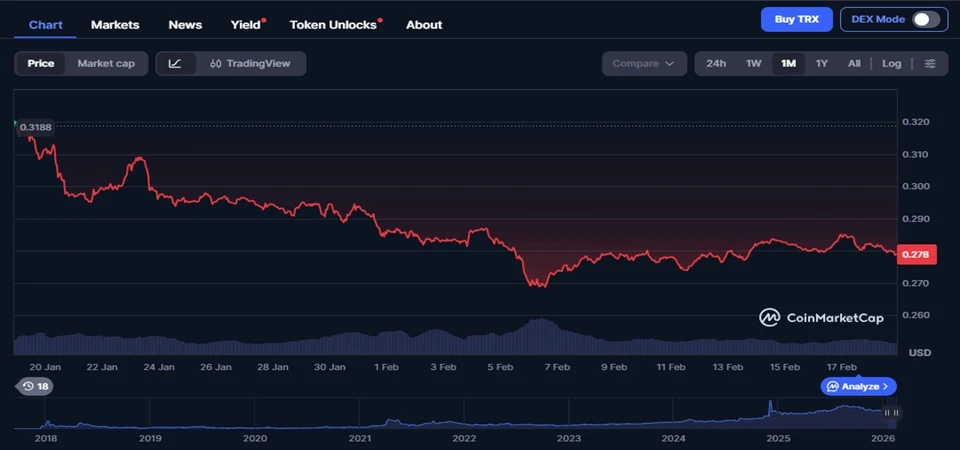
Task: Select the line chart view icon
Action: [x=175, y=64]
